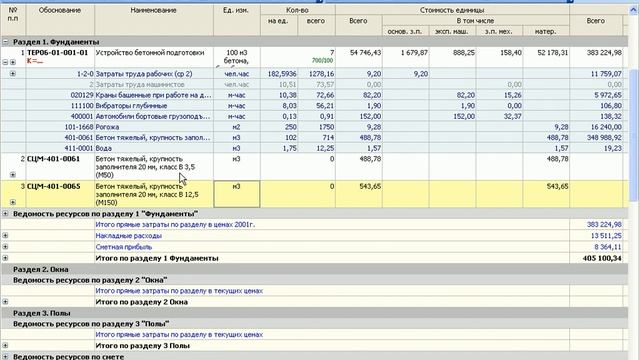Click the 'эксп. маш.' column header
Viewport: 640px width, 360px height.
pyautogui.click(x=452, y=31)
